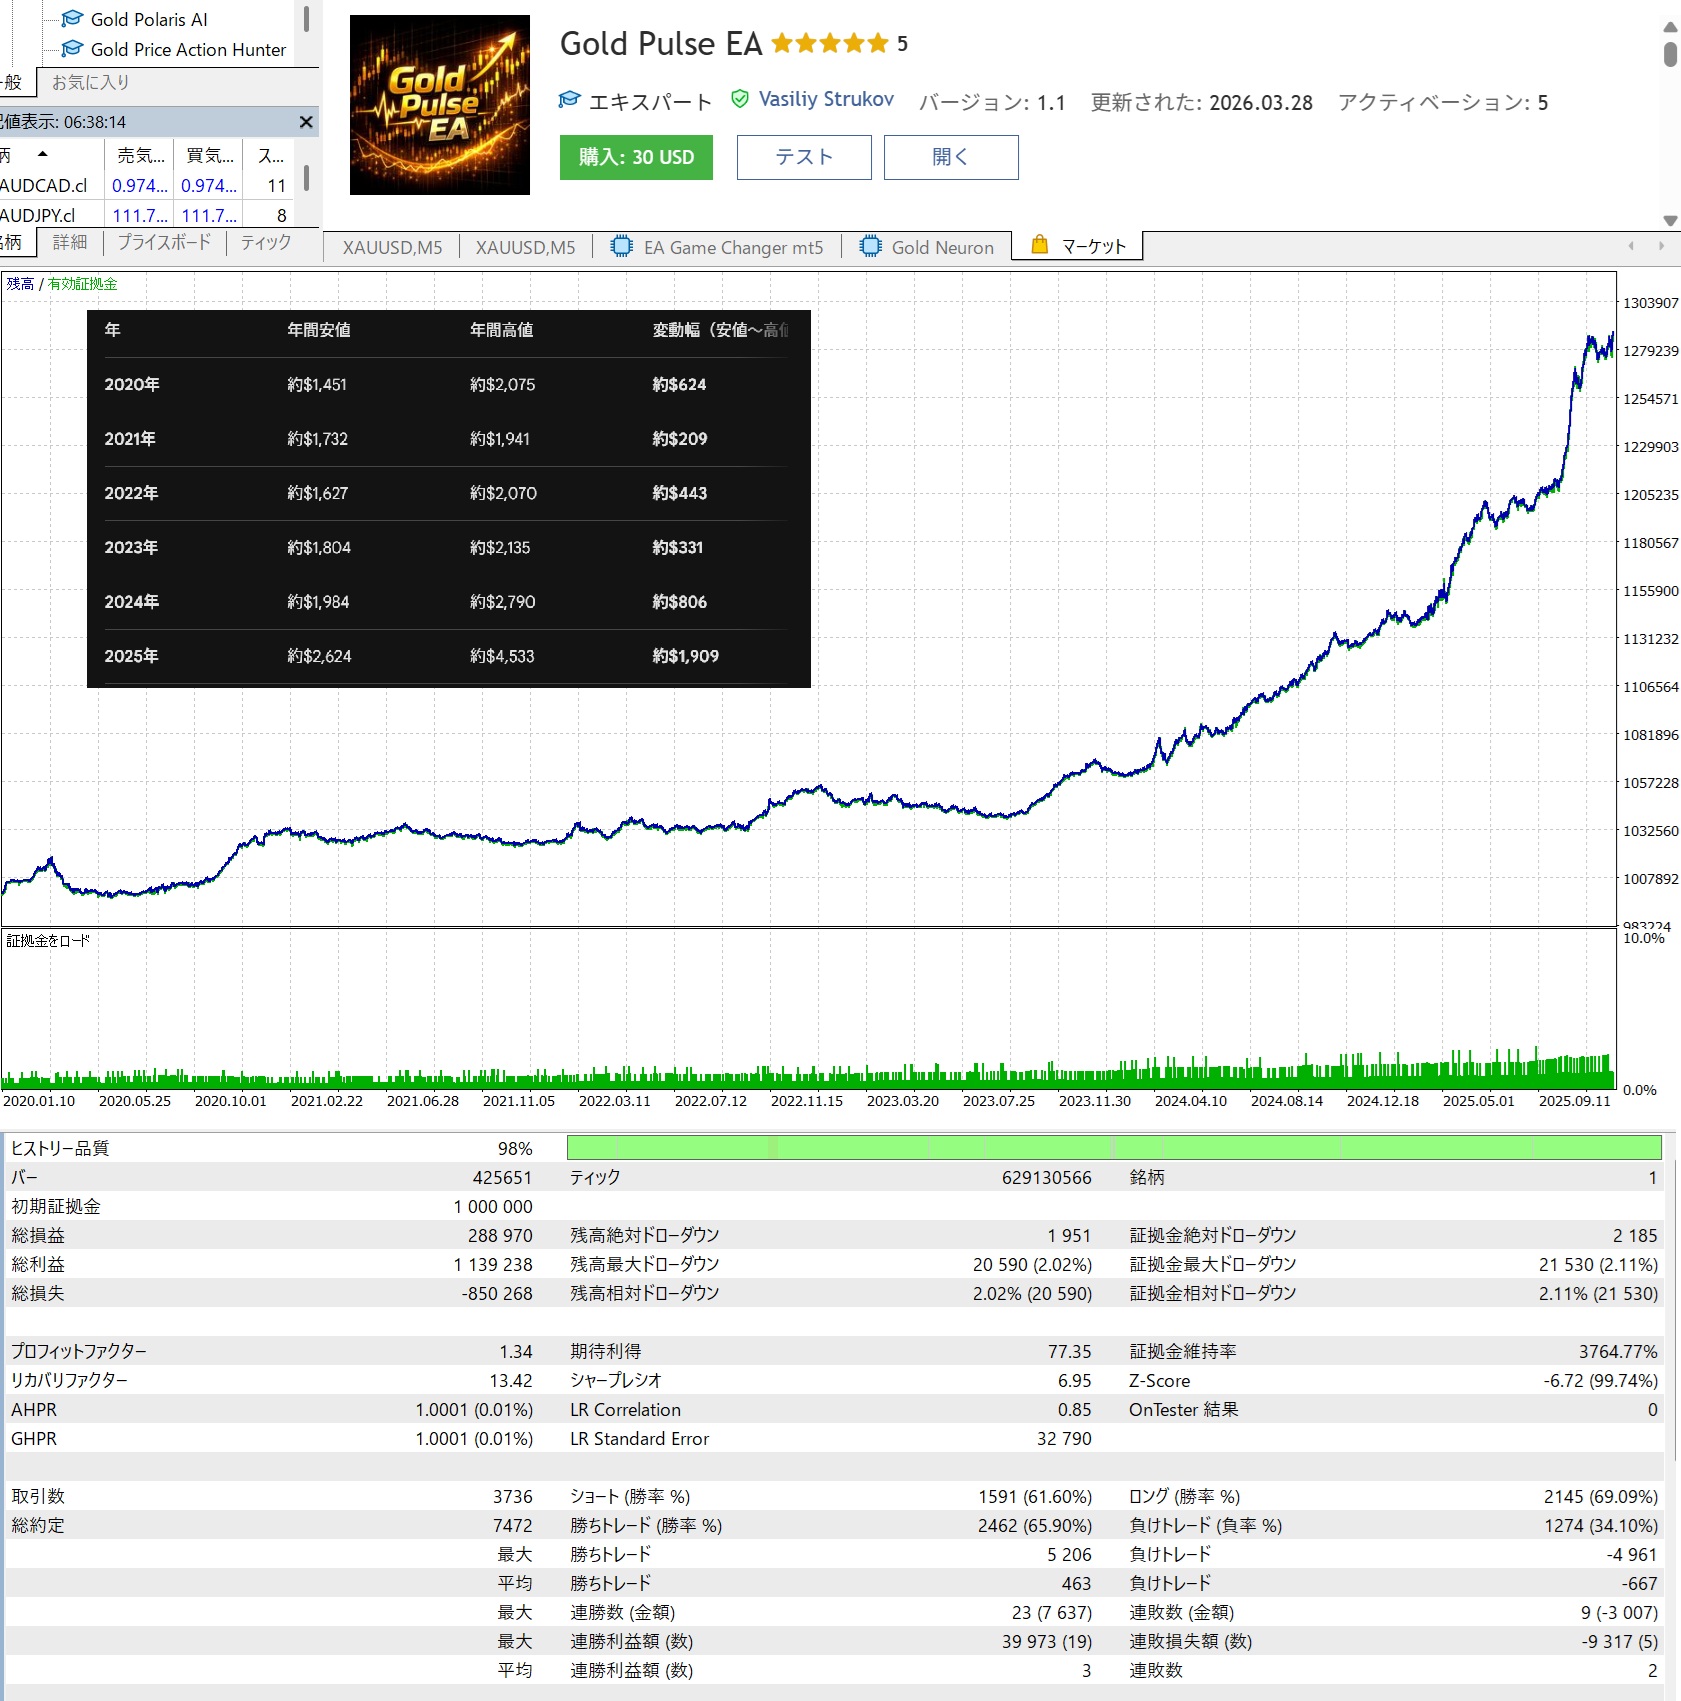The width and height of the screenshot is (1681, 1701).
Task: Open the プライスボード tab
Action: [164, 242]
